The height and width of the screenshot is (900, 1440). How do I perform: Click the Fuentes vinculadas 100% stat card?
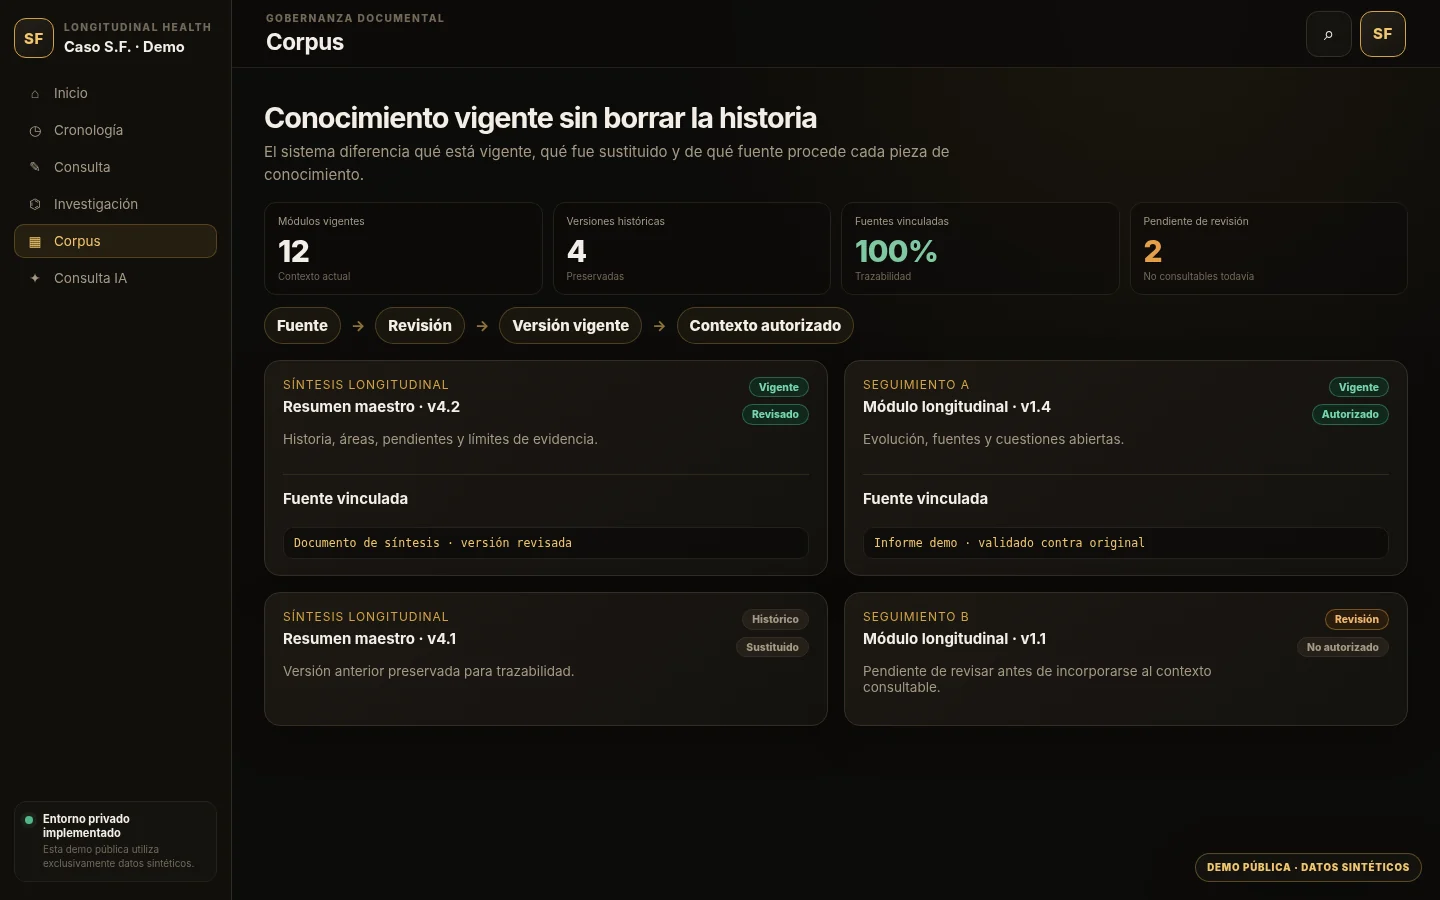point(980,249)
